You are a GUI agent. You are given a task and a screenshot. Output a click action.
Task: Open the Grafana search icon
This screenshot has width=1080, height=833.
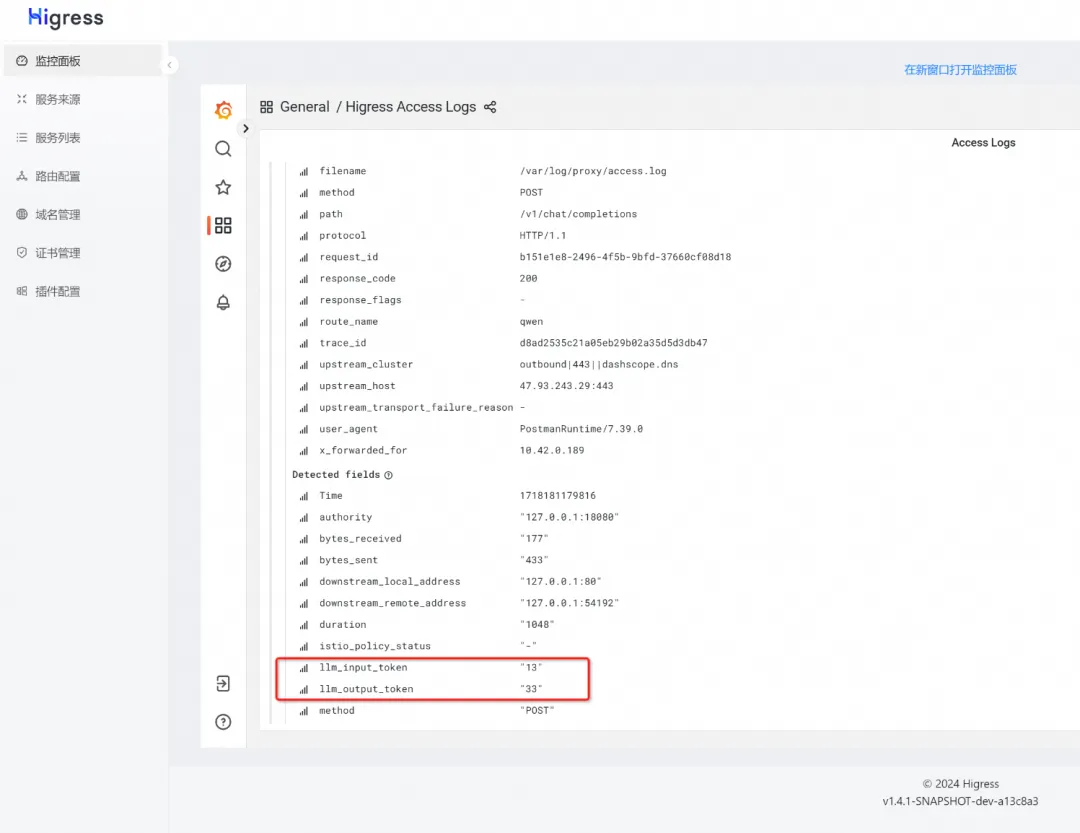[223, 149]
